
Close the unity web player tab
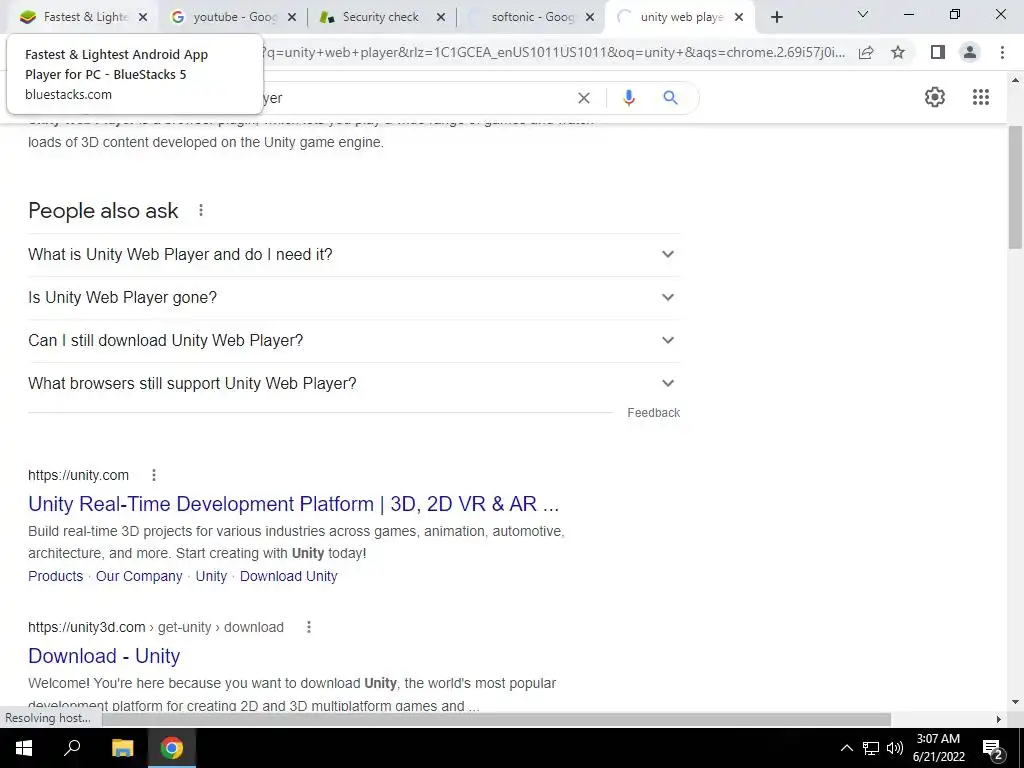[739, 18]
